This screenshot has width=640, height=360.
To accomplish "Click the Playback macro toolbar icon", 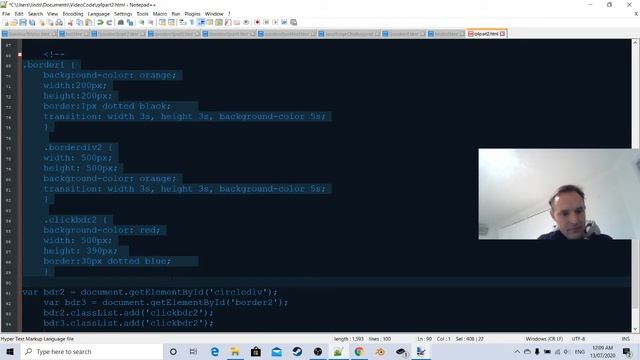I will [275, 22].
